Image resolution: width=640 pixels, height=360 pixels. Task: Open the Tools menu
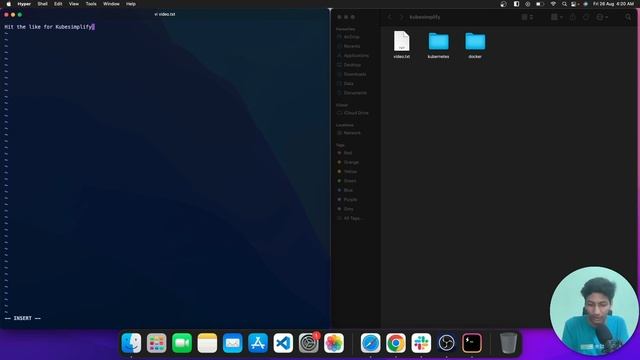click(91, 4)
